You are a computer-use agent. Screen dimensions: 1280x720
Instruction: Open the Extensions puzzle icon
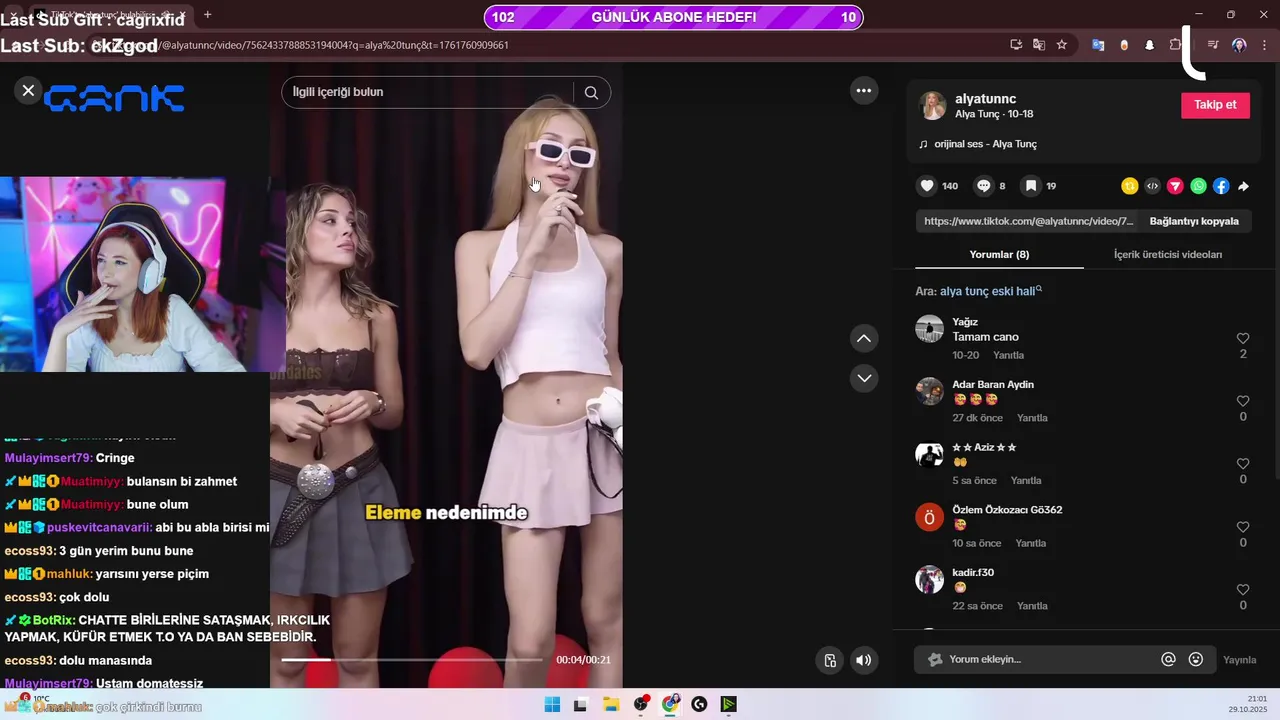pos(1176,45)
